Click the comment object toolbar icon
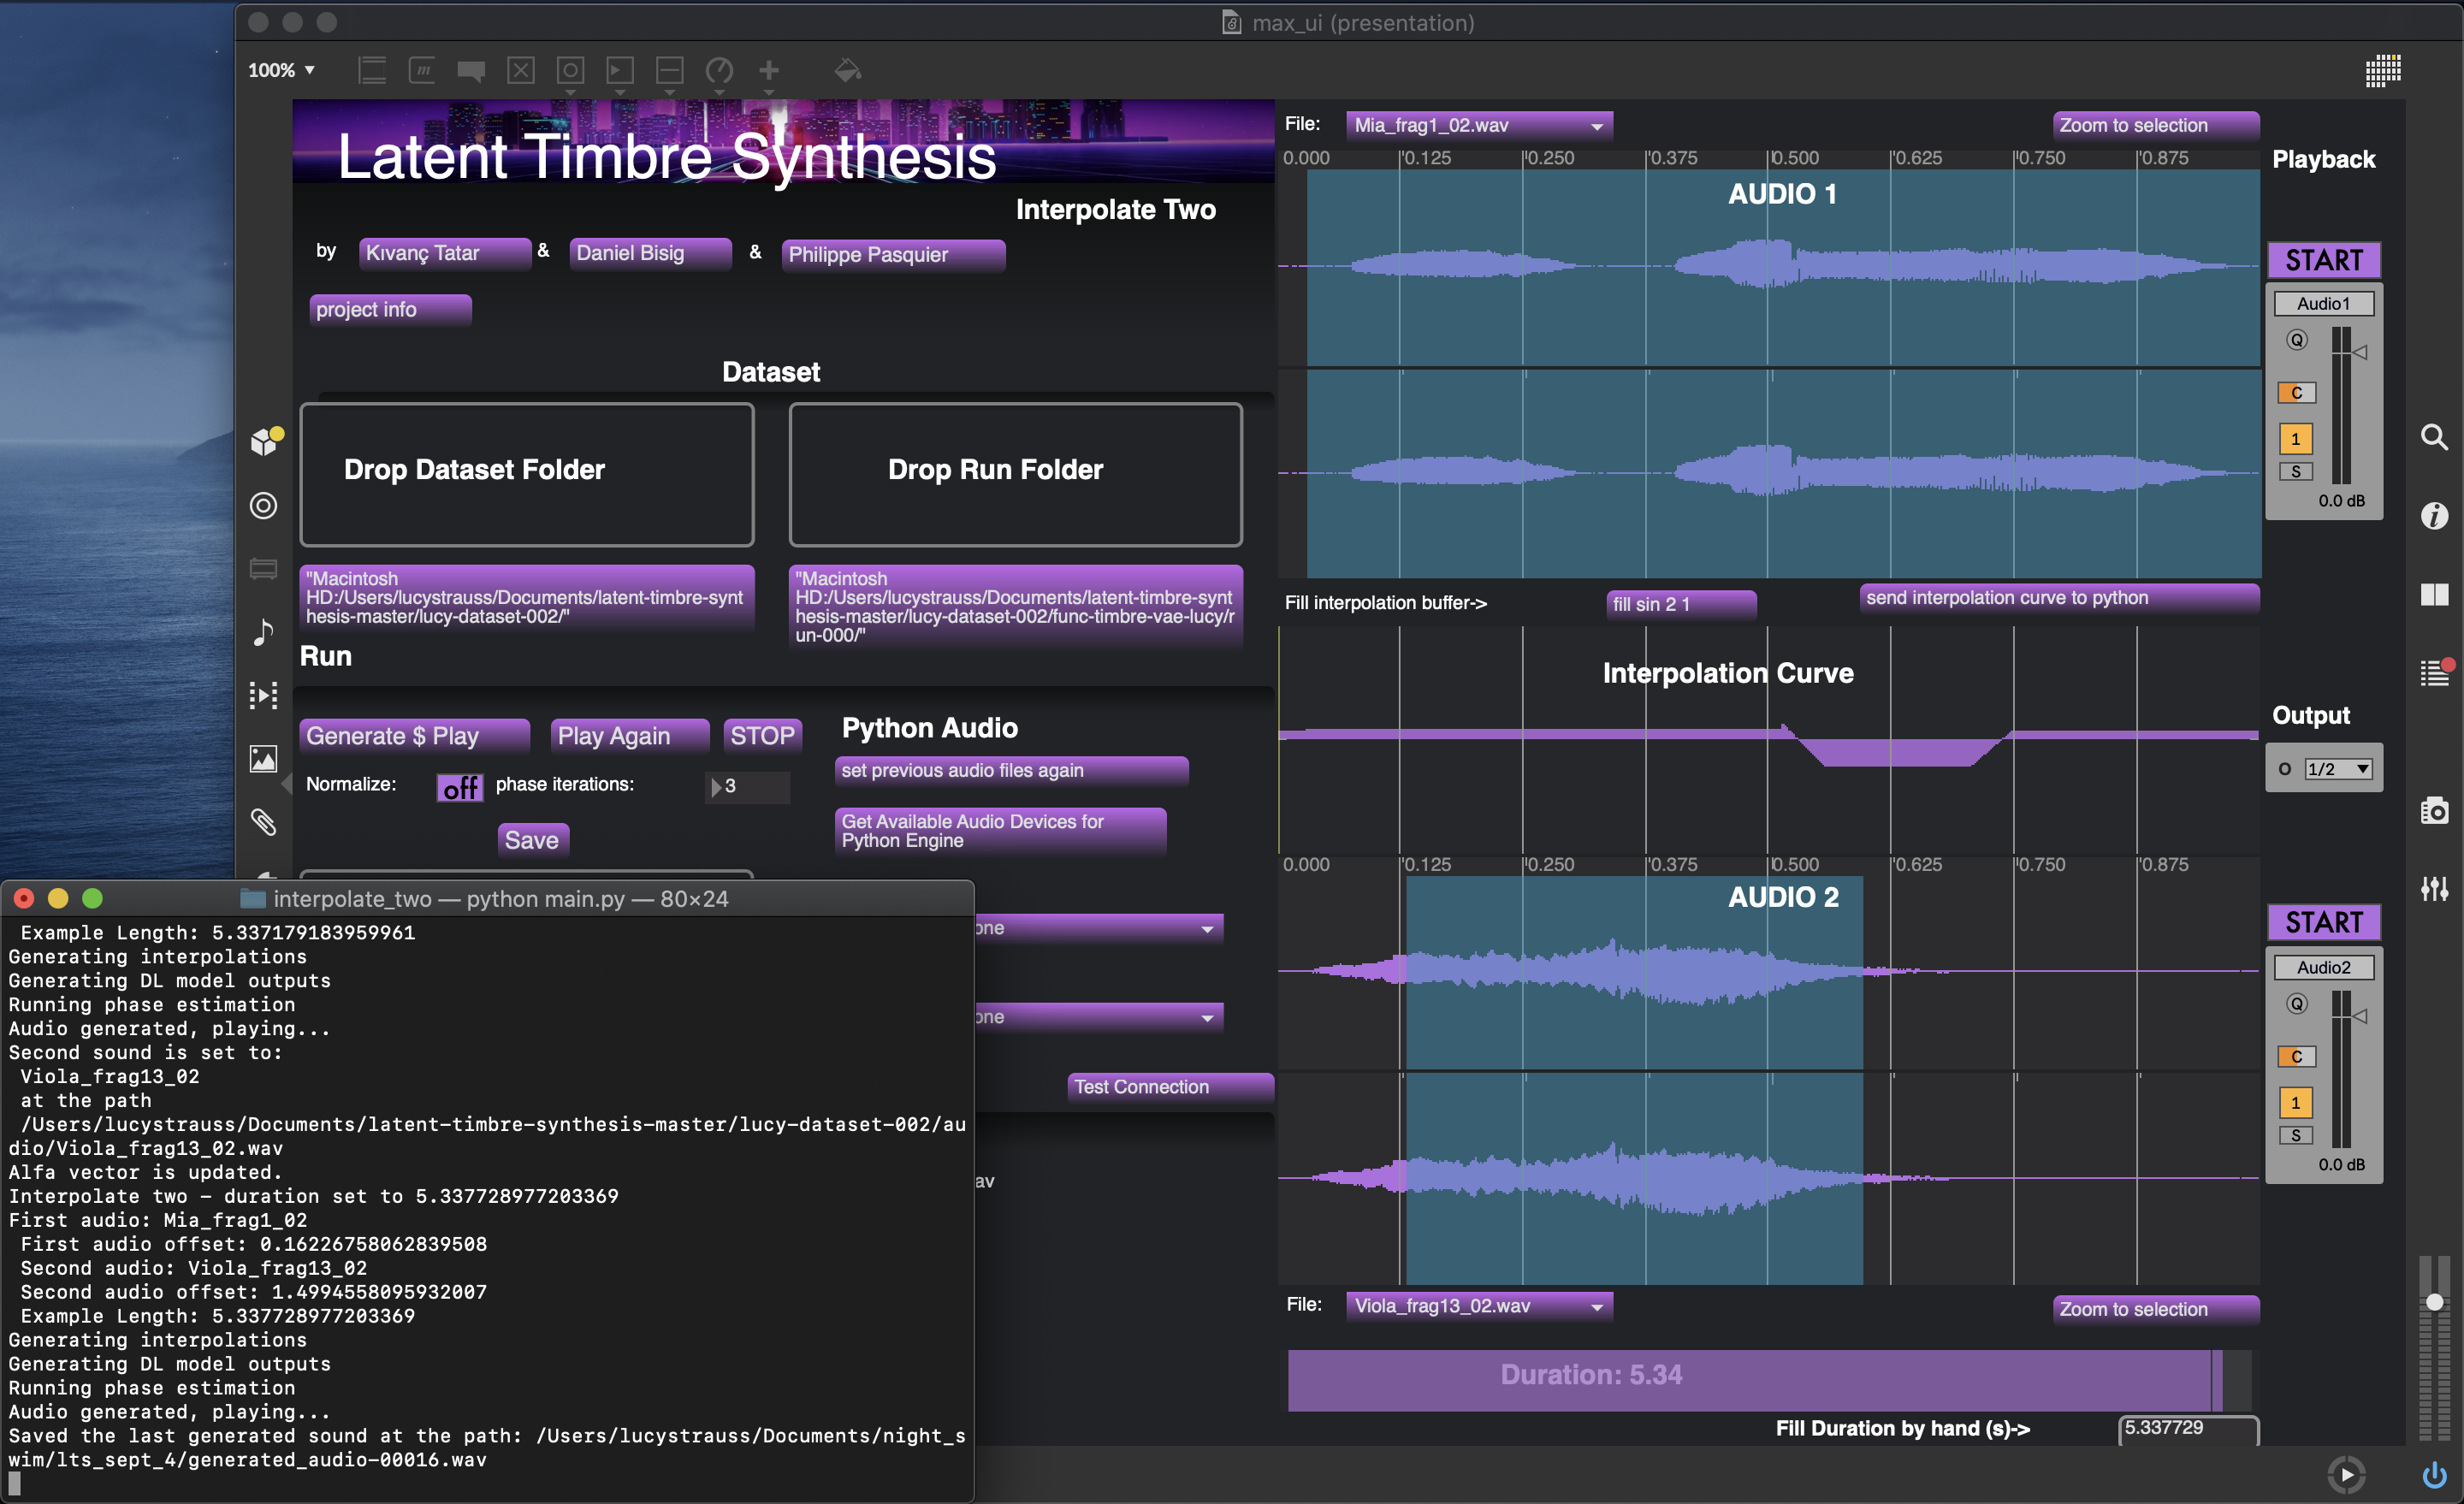Screen dimensions: 2464x1504 (x=471, y=70)
